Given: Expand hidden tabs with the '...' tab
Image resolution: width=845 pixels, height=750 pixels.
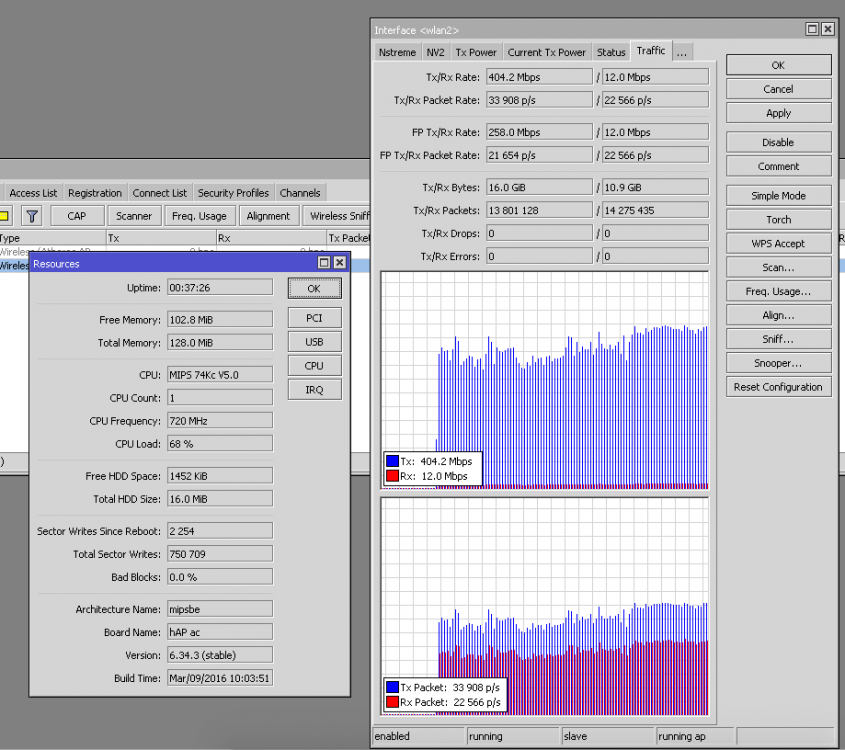Looking at the screenshot, I should point(681,52).
